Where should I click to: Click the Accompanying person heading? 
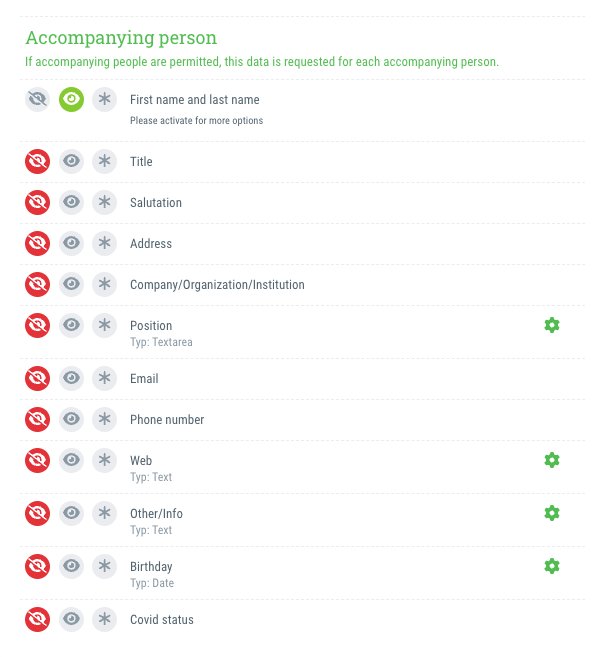[x=121, y=38]
